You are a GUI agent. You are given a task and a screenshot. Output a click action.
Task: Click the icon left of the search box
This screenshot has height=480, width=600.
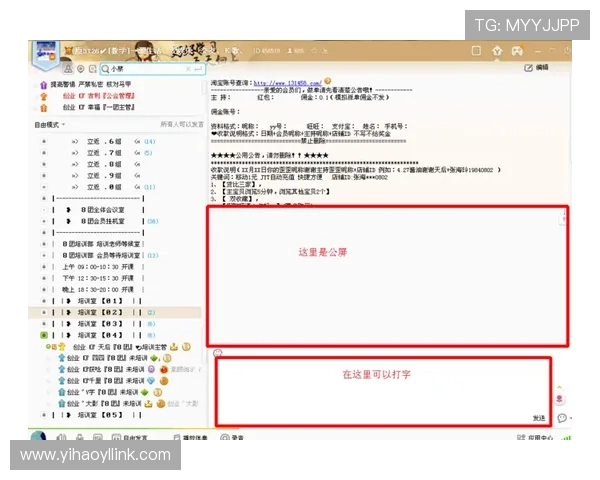coord(92,69)
